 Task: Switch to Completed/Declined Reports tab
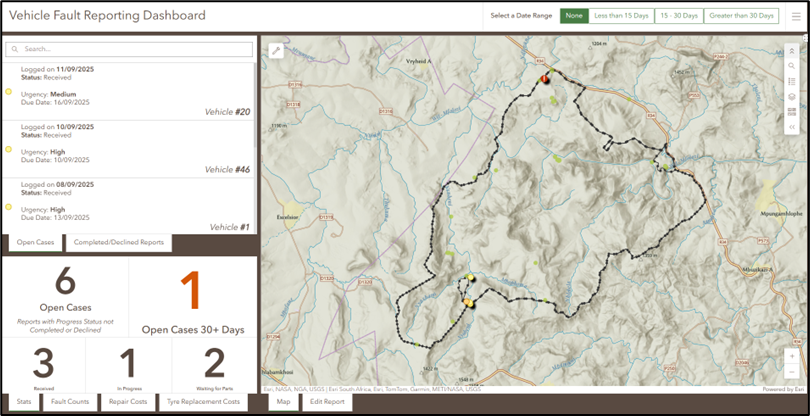(118, 243)
